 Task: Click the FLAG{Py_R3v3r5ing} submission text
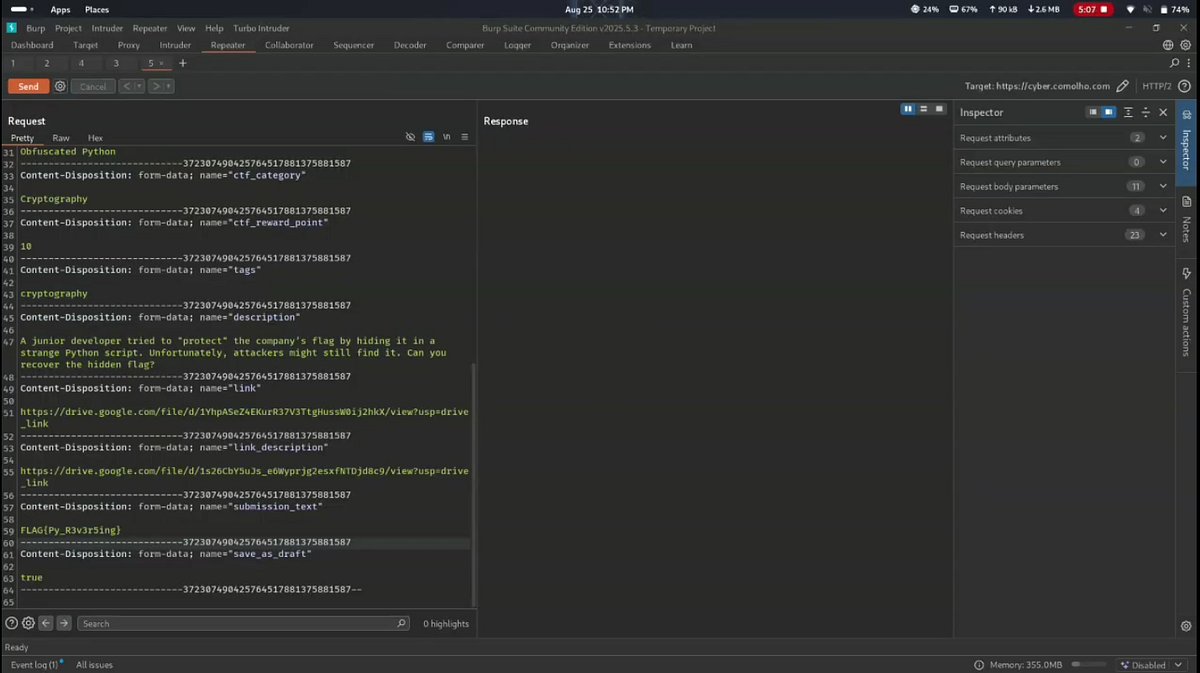[x=70, y=530]
